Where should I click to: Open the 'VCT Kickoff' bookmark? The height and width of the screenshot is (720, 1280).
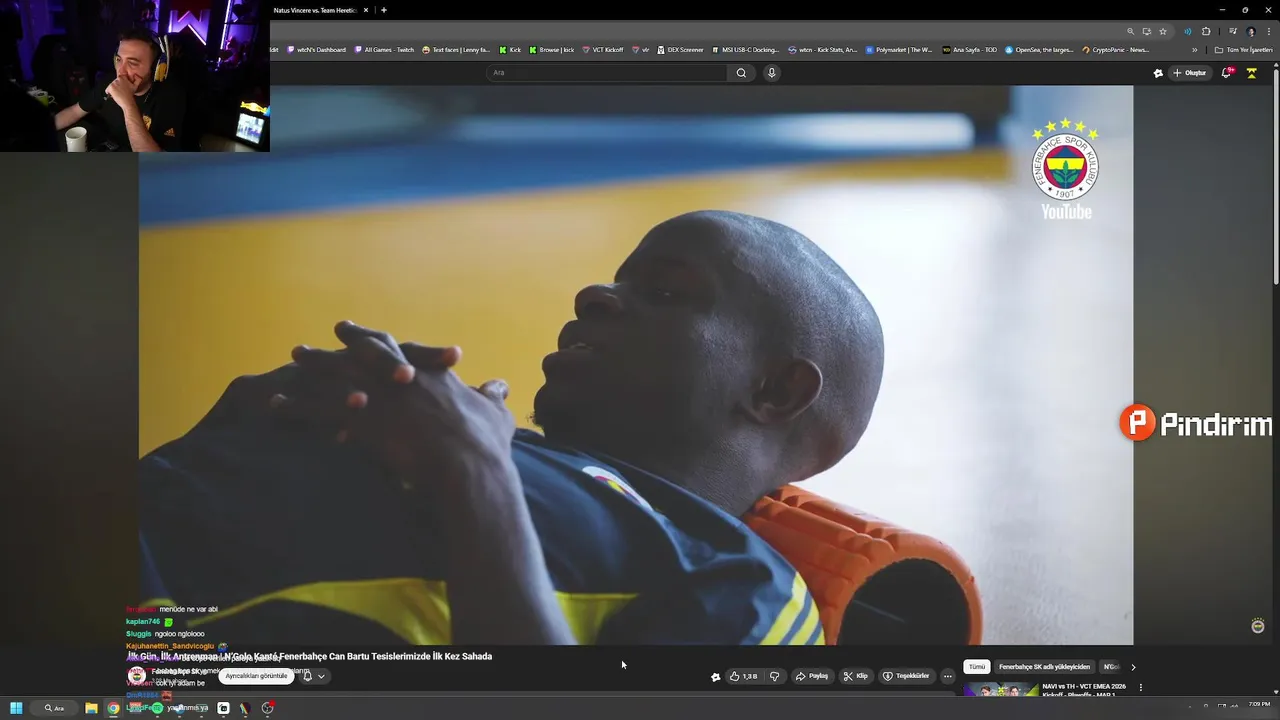(603, 49)
